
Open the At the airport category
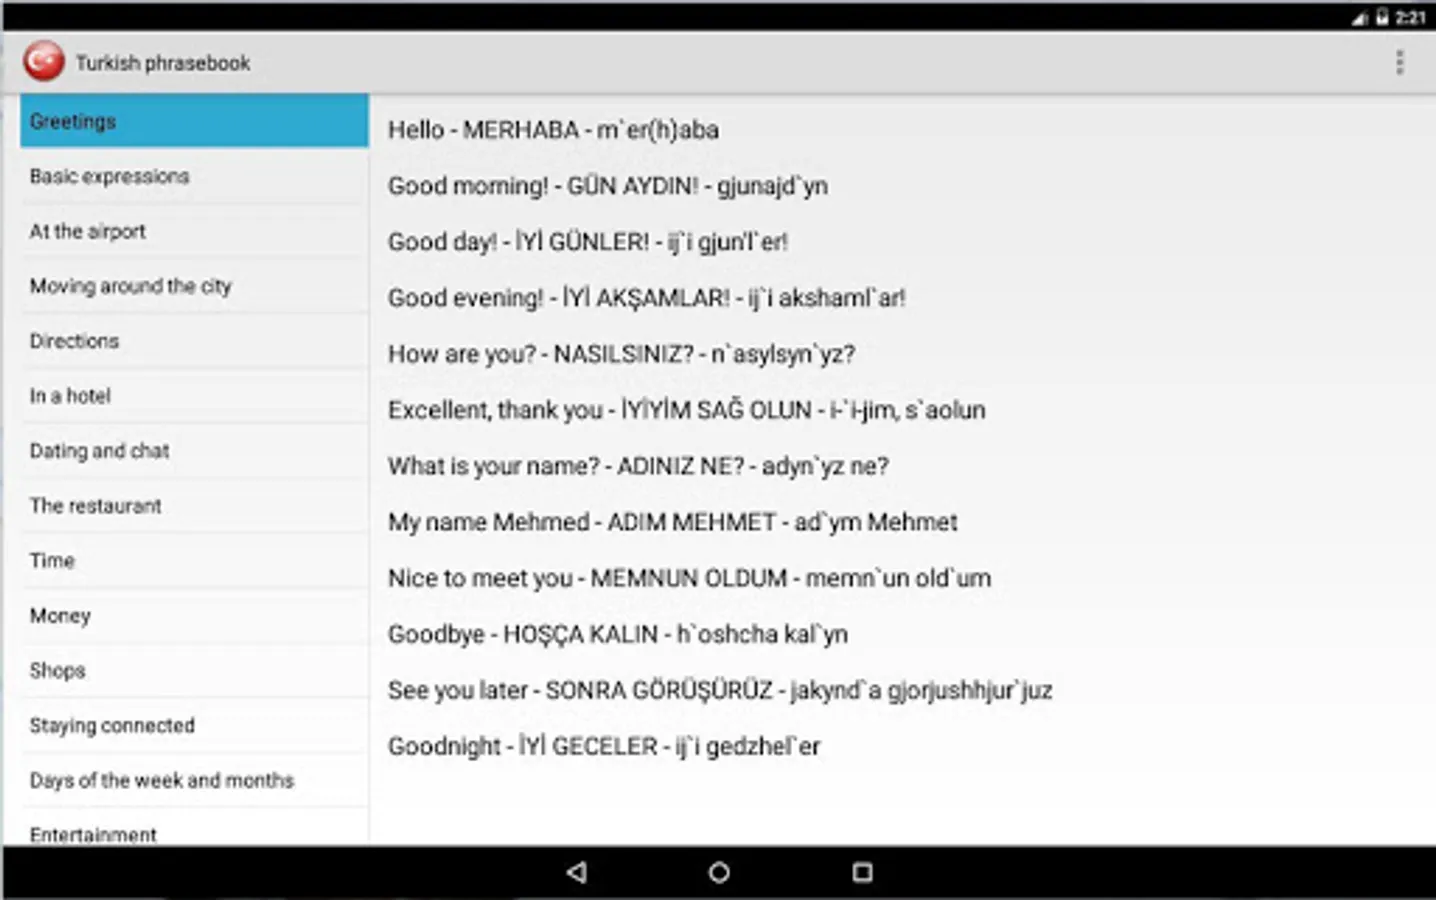tap(194, 231)
